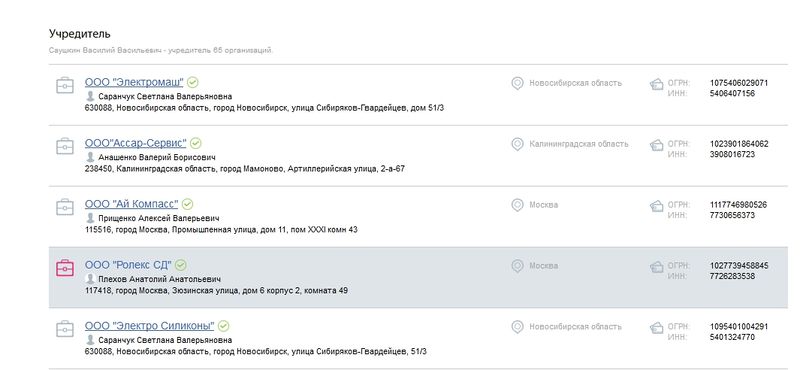This screenshot has width=800, height=370.
Task: Click the ID card icon in Ассар-Сервис row
Action: click(657, 145)
